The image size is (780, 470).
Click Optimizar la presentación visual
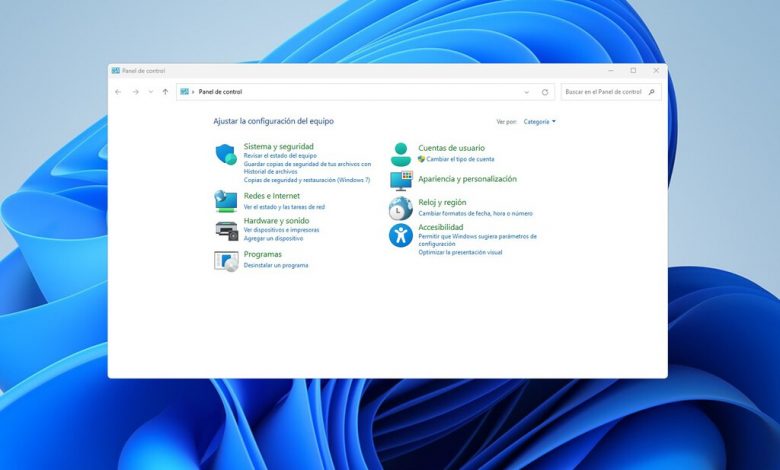click(x=460, y=253)
